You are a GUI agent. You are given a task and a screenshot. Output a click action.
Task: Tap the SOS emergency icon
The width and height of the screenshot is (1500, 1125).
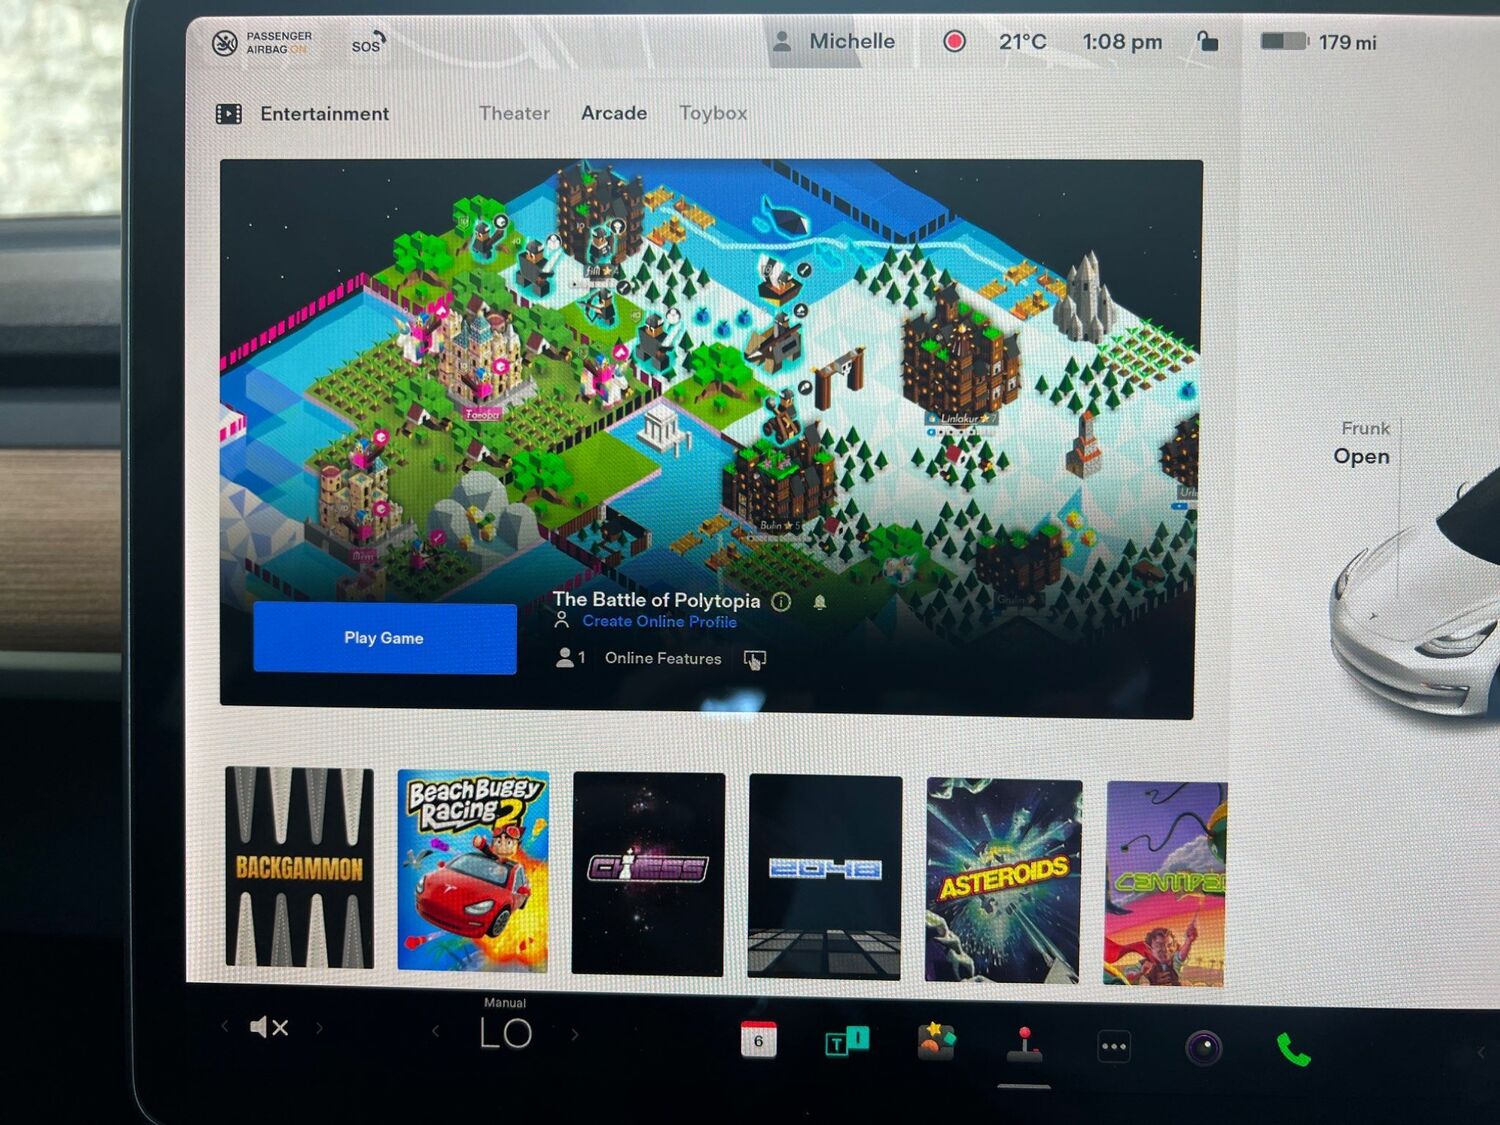367,44
